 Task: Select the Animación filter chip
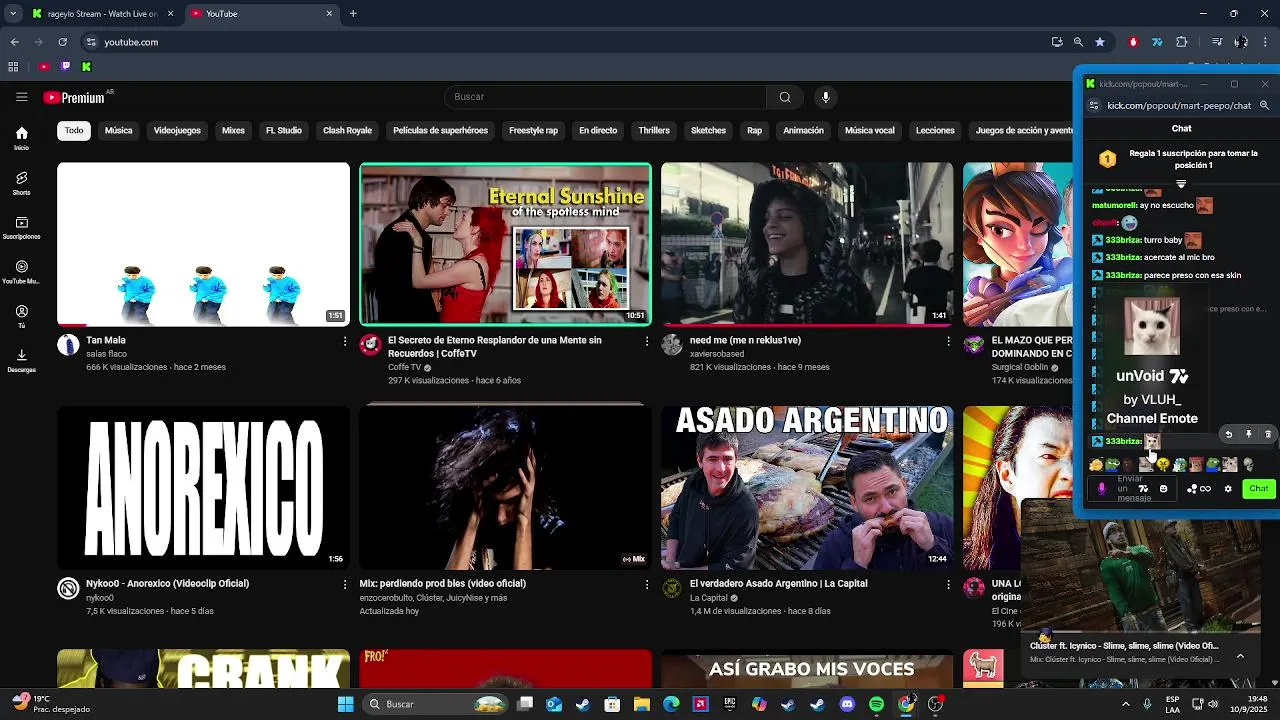[803, 130]
